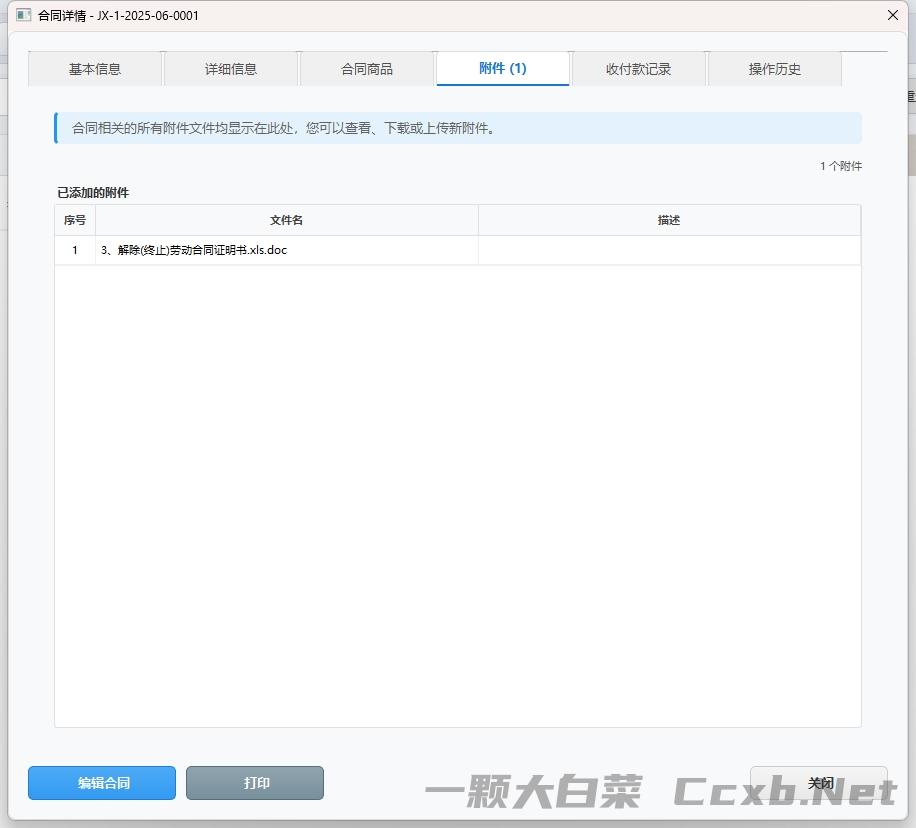The image size is (916, 828).
Task: Click the blue attachment info notice
Action: tap(458, 128)
